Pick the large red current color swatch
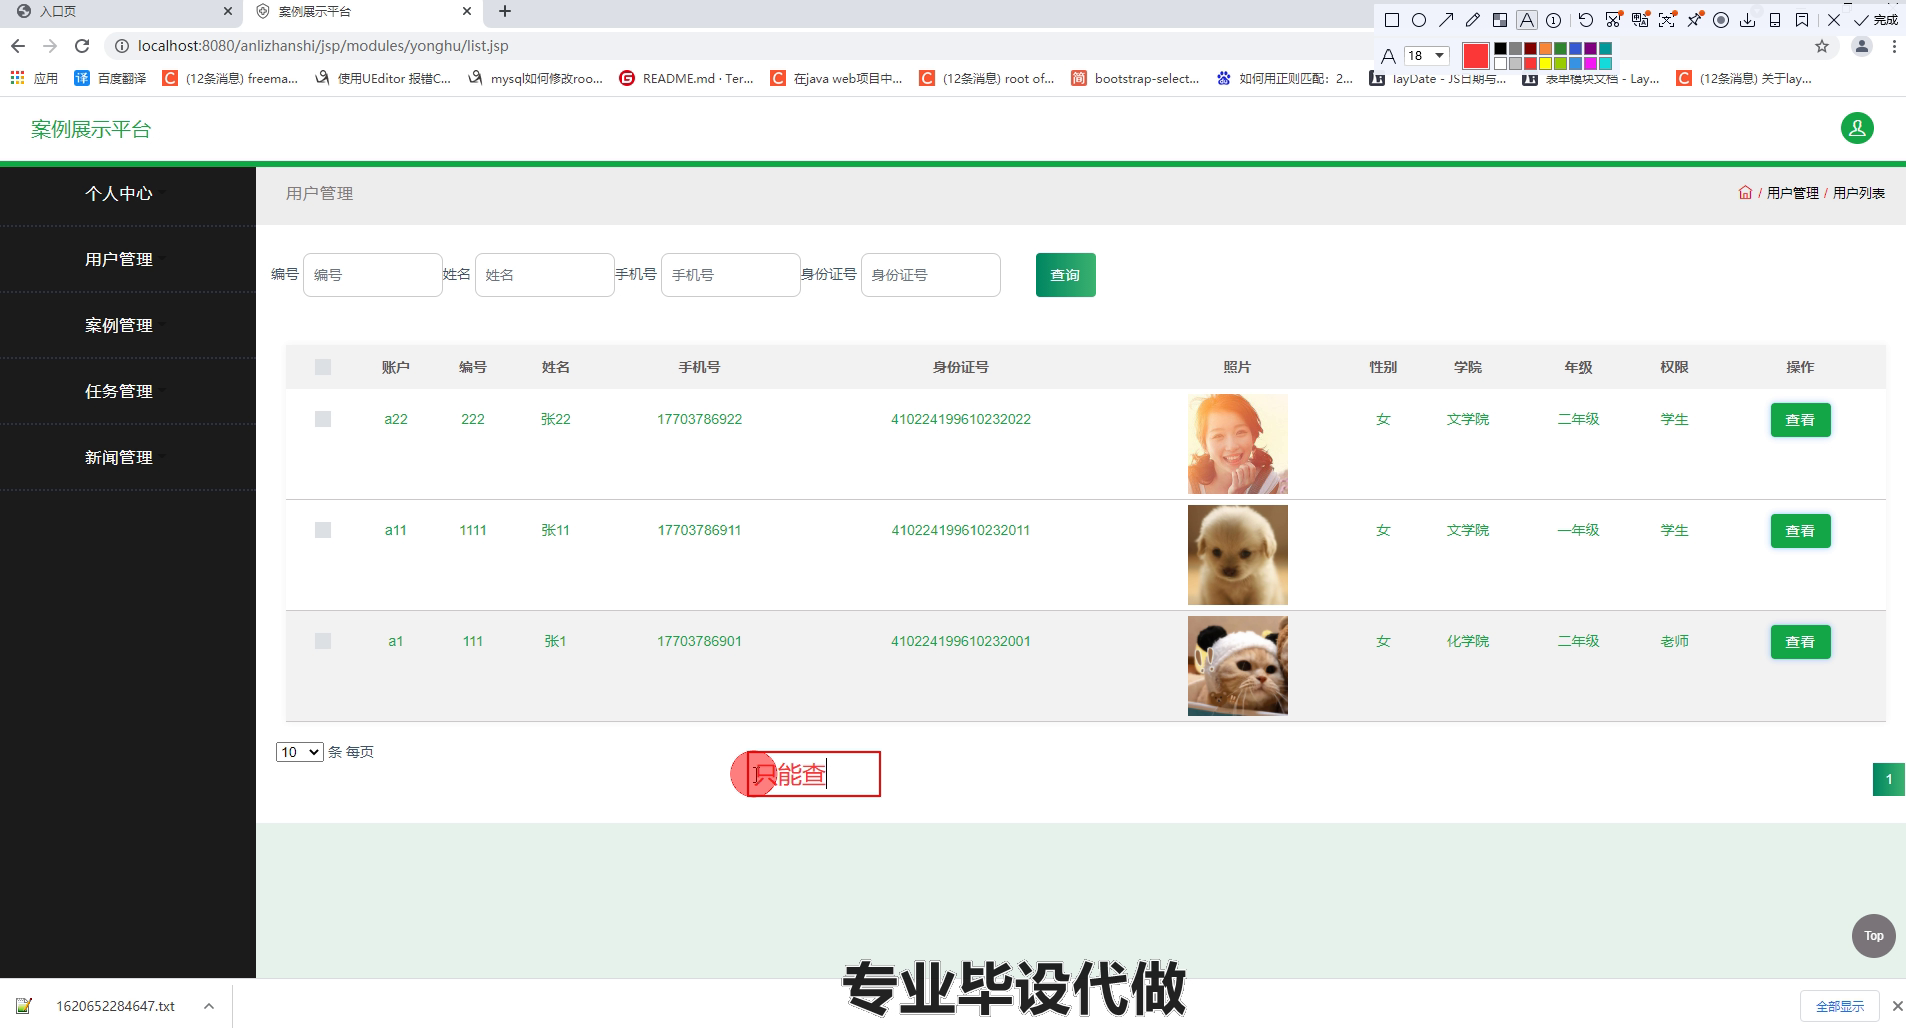 pos(1476,56)
